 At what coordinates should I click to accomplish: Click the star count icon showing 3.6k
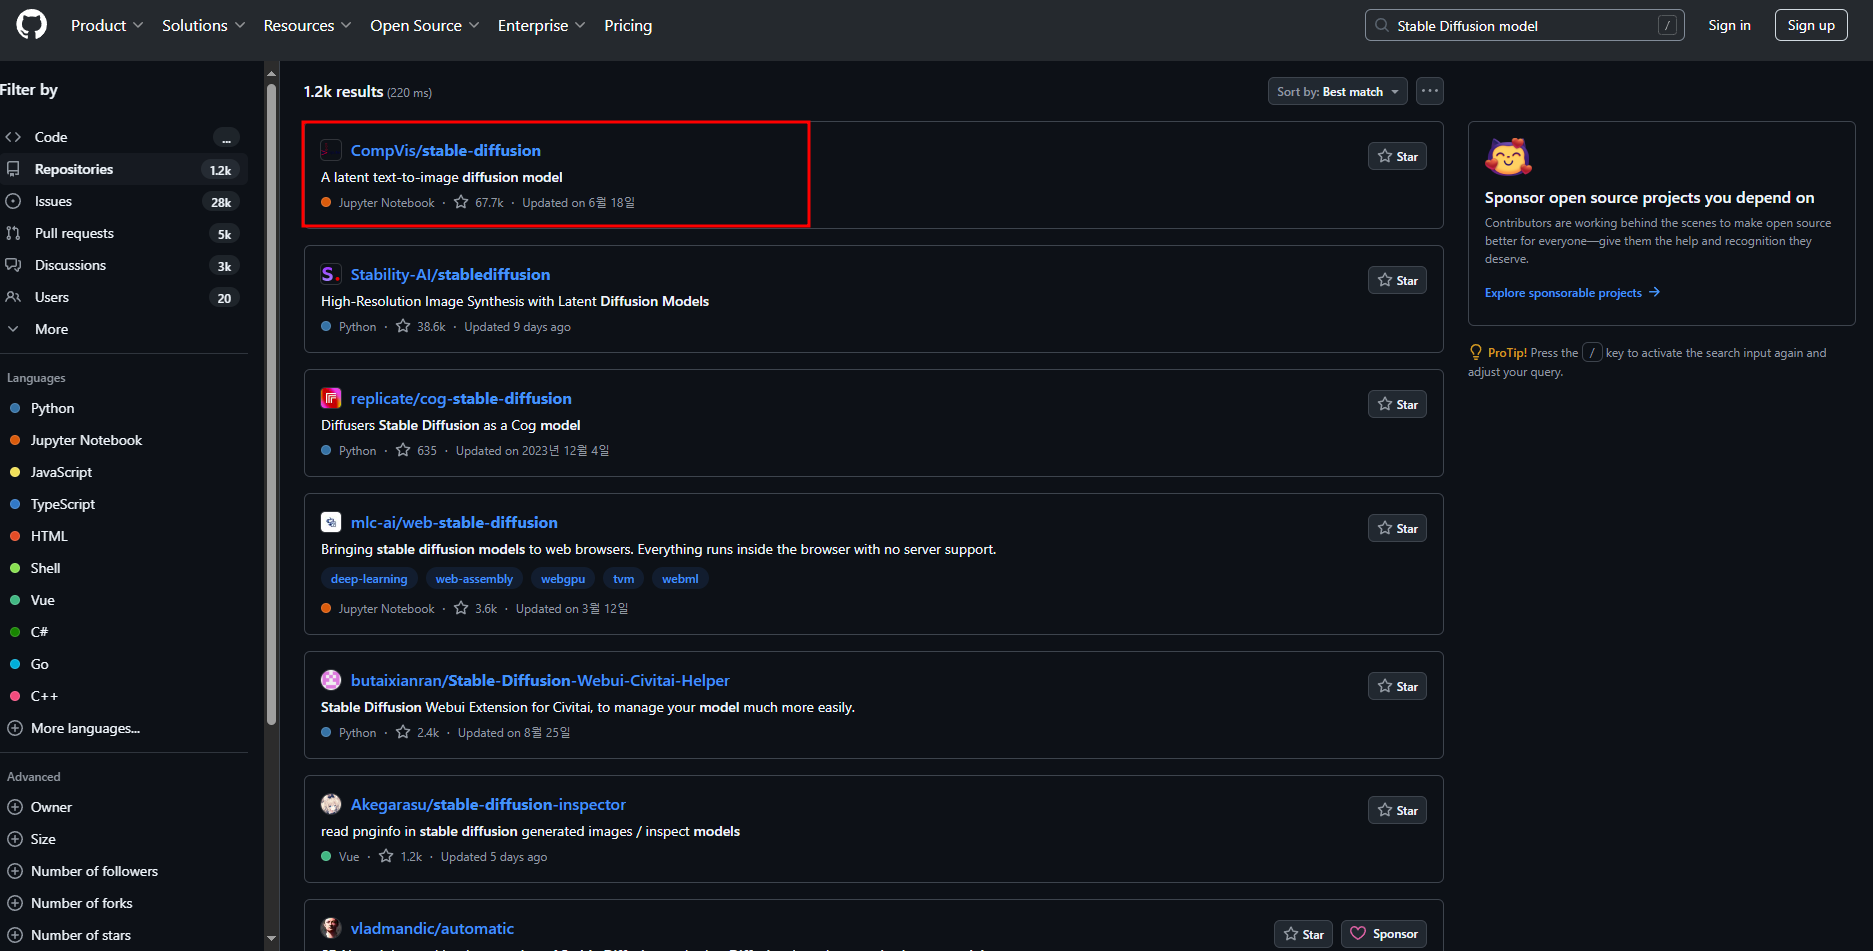[461, 608]
